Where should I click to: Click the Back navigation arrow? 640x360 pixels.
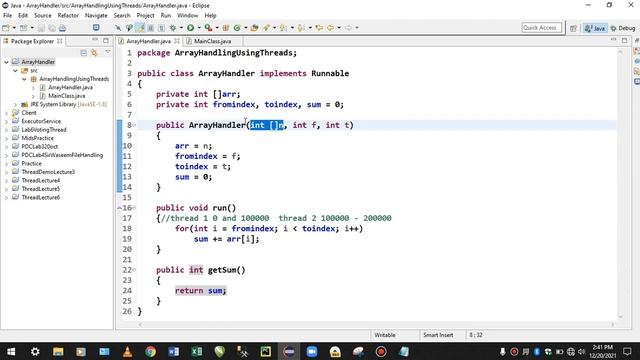pos(330,28)
